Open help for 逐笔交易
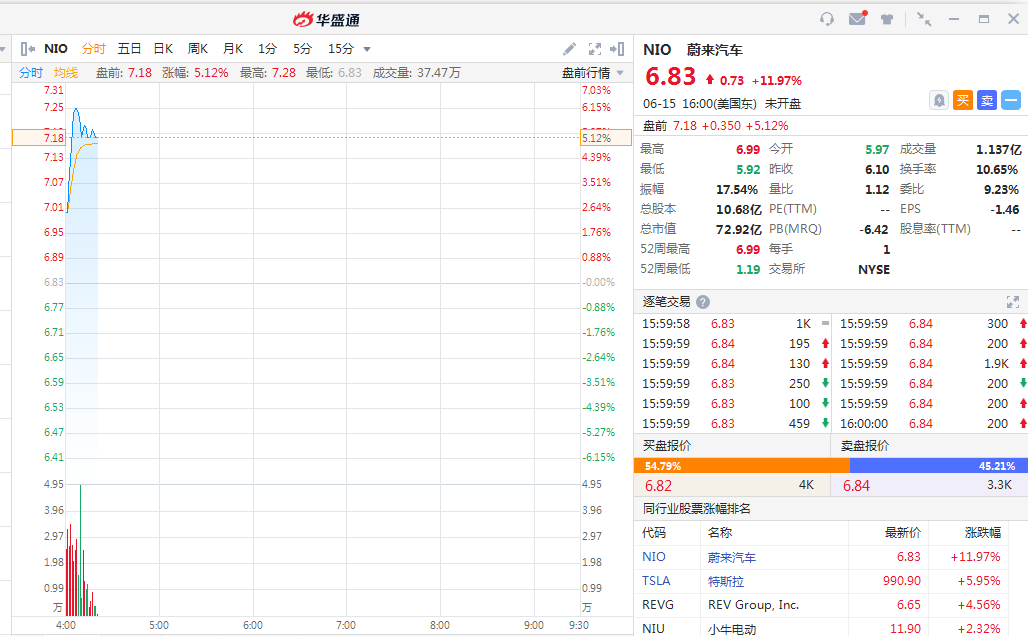Viewport: 1028px width, 636px height. [x=703, y=302]
